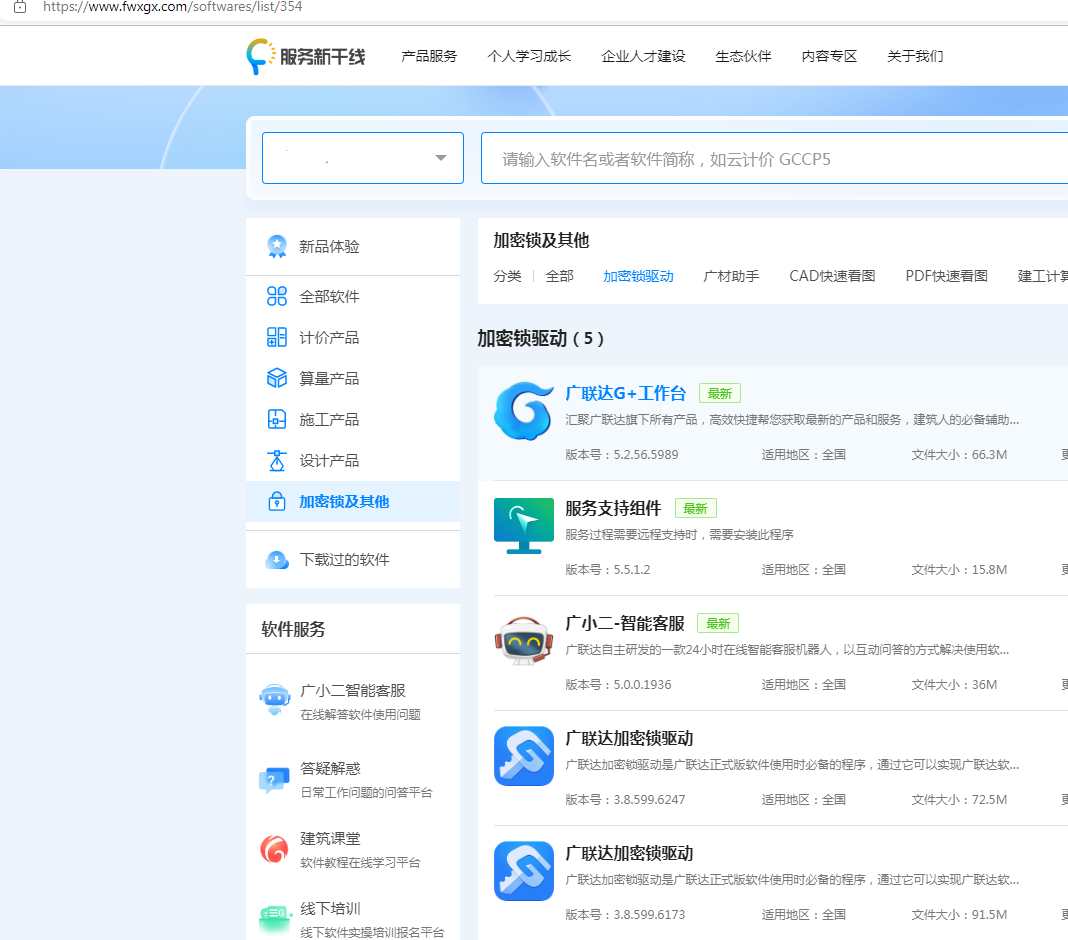Open 答疑解惑 service link

pos(330,768)
